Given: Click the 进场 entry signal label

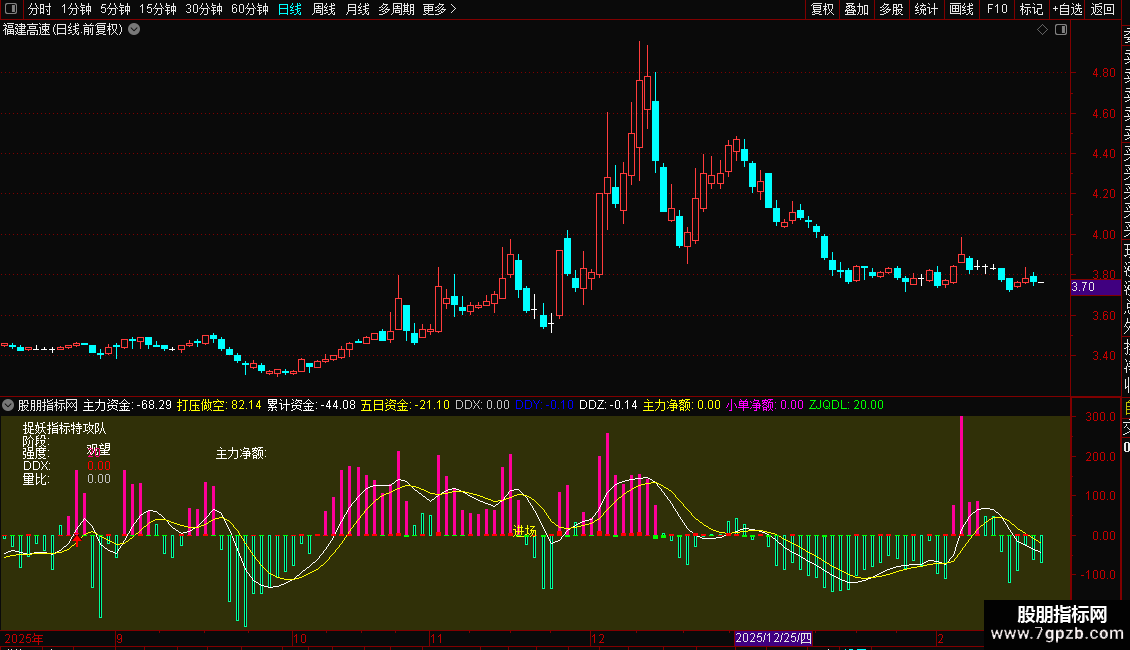Looking at the screenshot, I should click(x=525, y=531).
